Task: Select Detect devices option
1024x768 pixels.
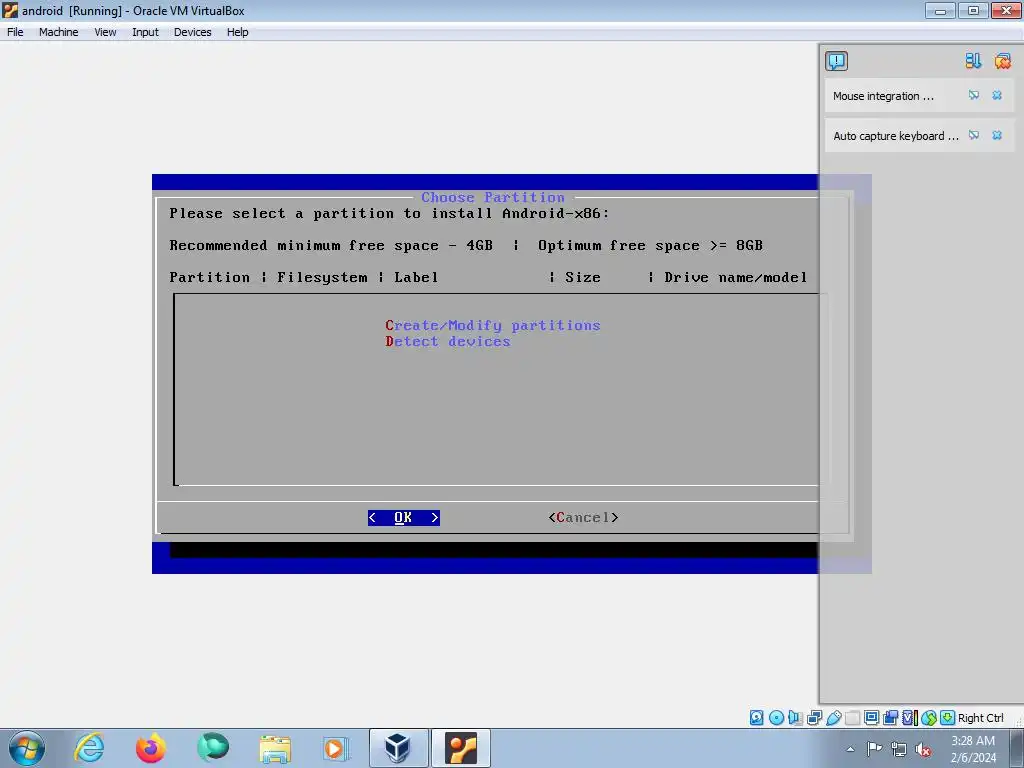Action: point(447,342)
